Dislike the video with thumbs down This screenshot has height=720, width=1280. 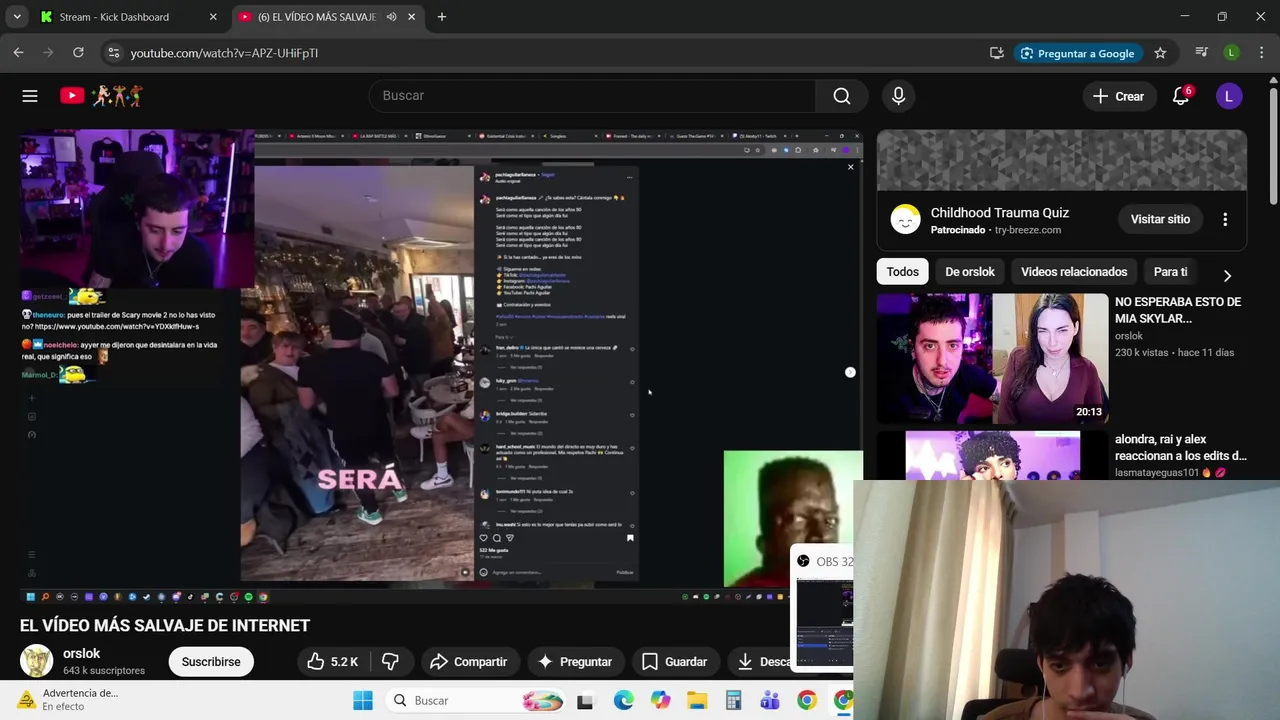pos(391,662)
